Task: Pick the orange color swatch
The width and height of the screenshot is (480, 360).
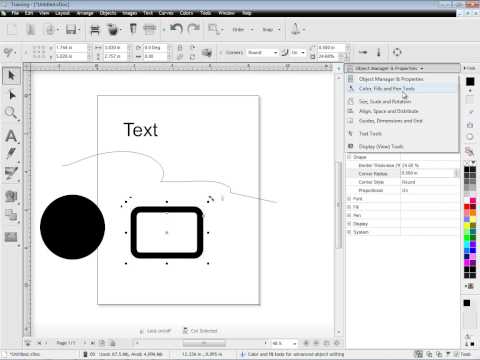Action: point(473,213)
